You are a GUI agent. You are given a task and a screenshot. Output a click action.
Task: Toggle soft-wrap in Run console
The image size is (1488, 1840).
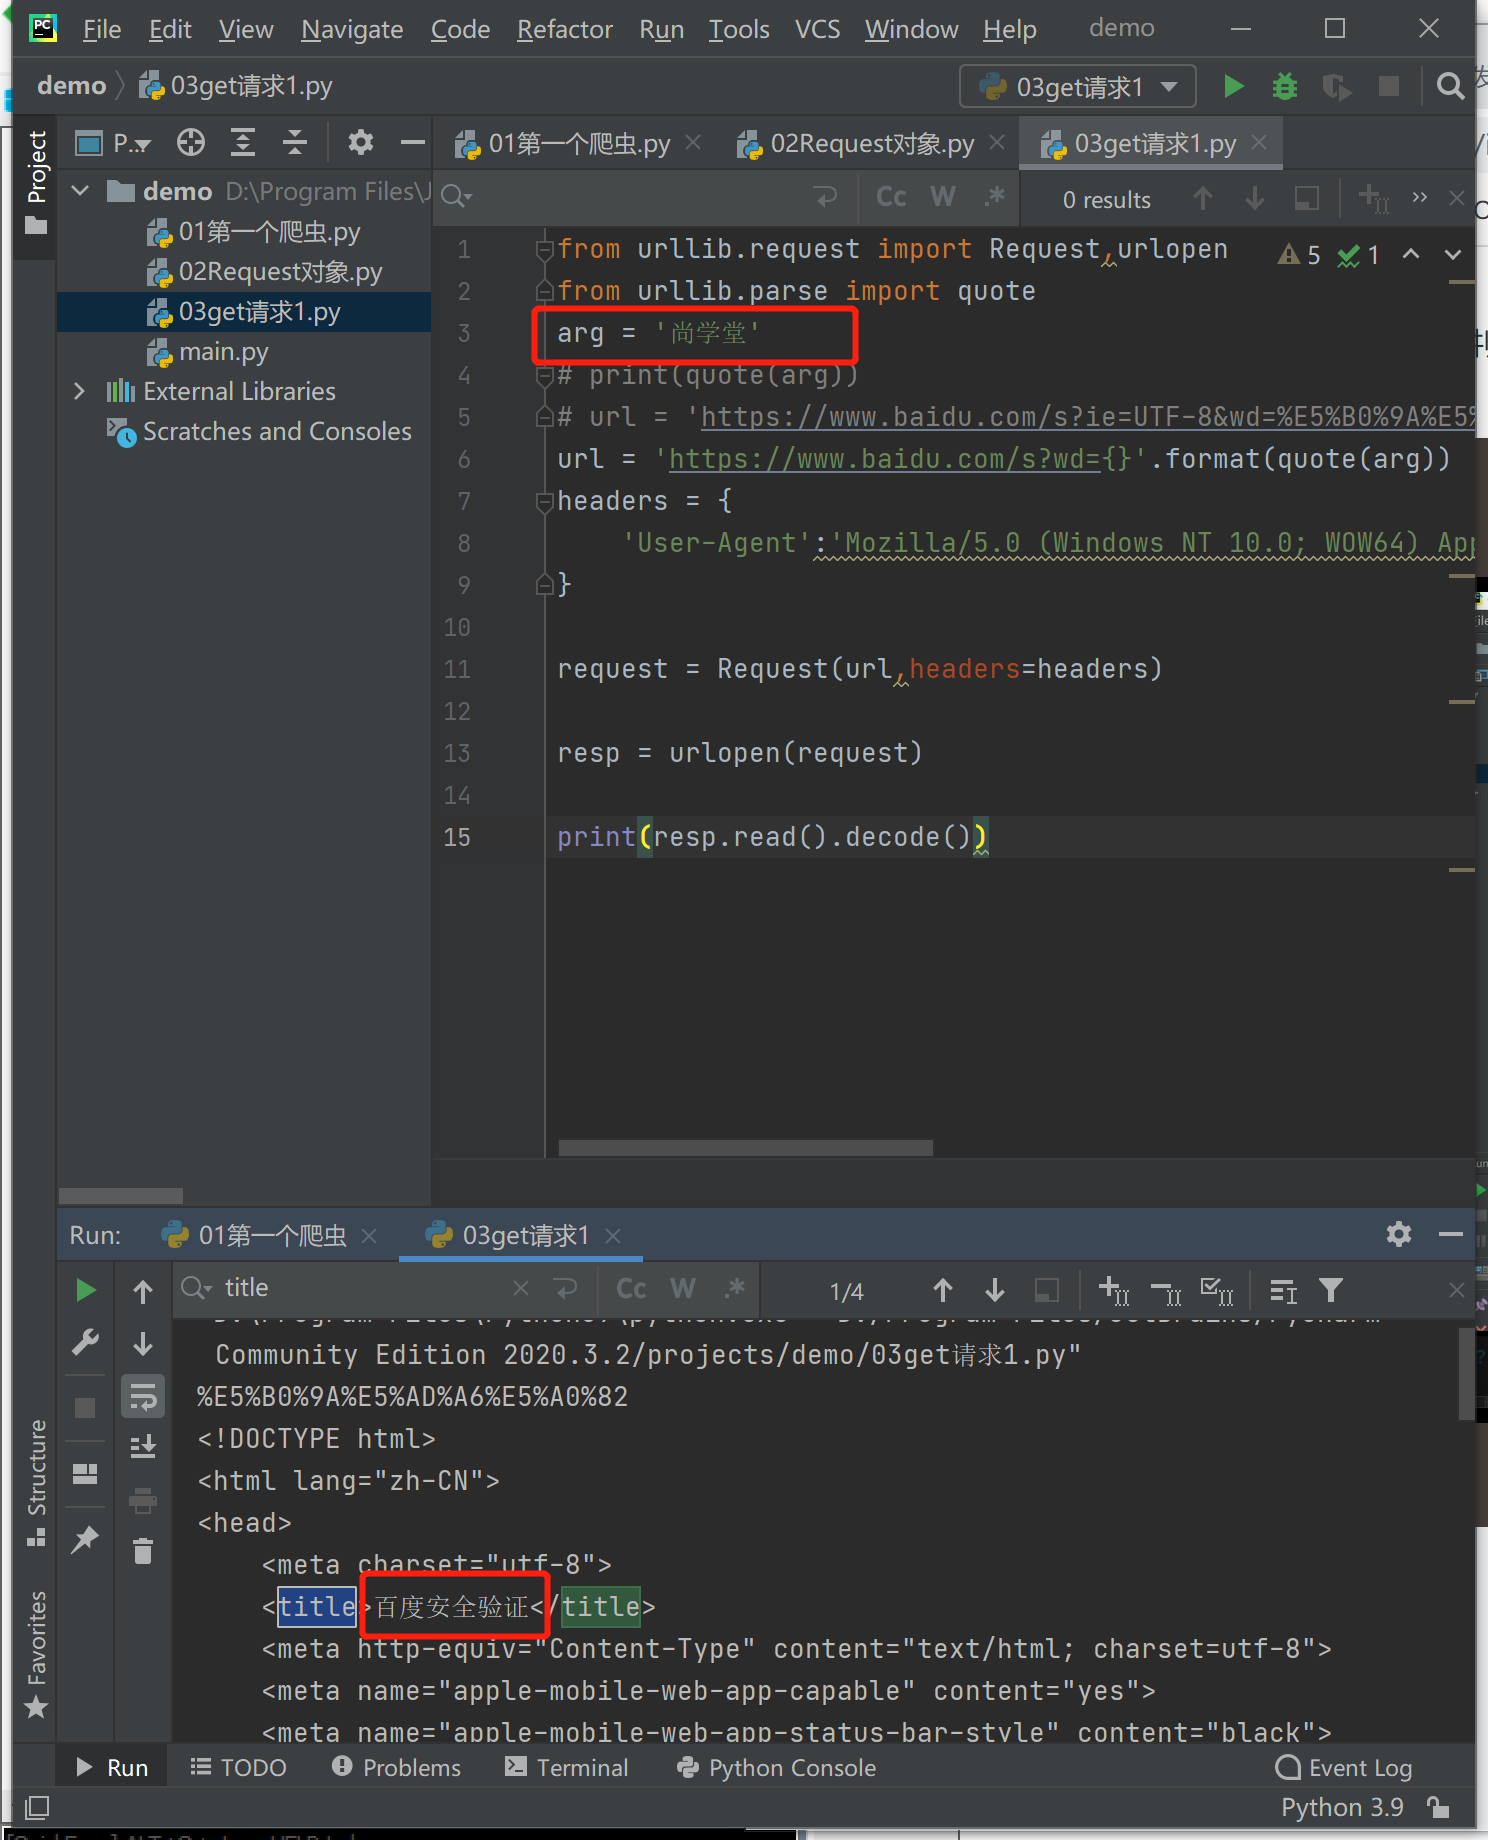(143, 1396)
